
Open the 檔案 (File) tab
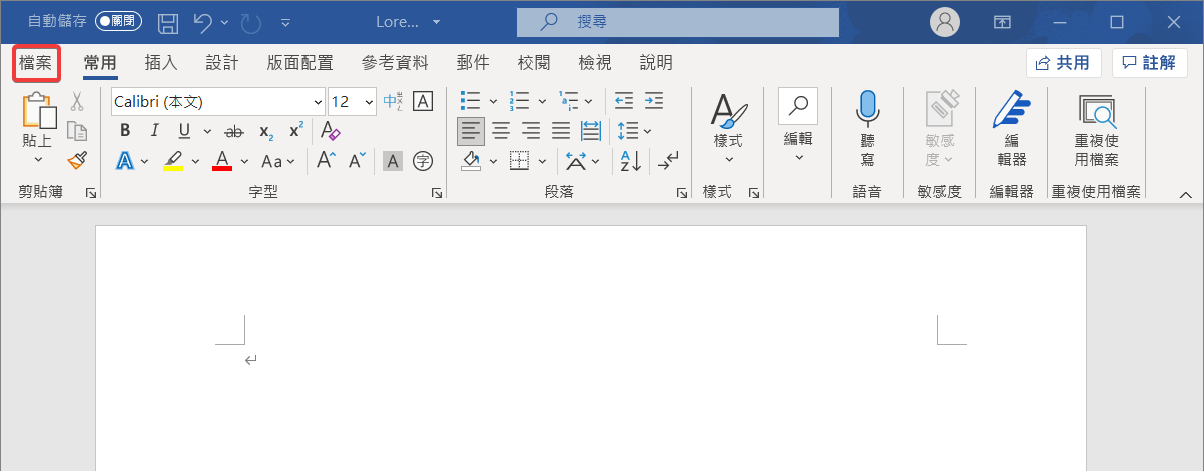(36, 63)
